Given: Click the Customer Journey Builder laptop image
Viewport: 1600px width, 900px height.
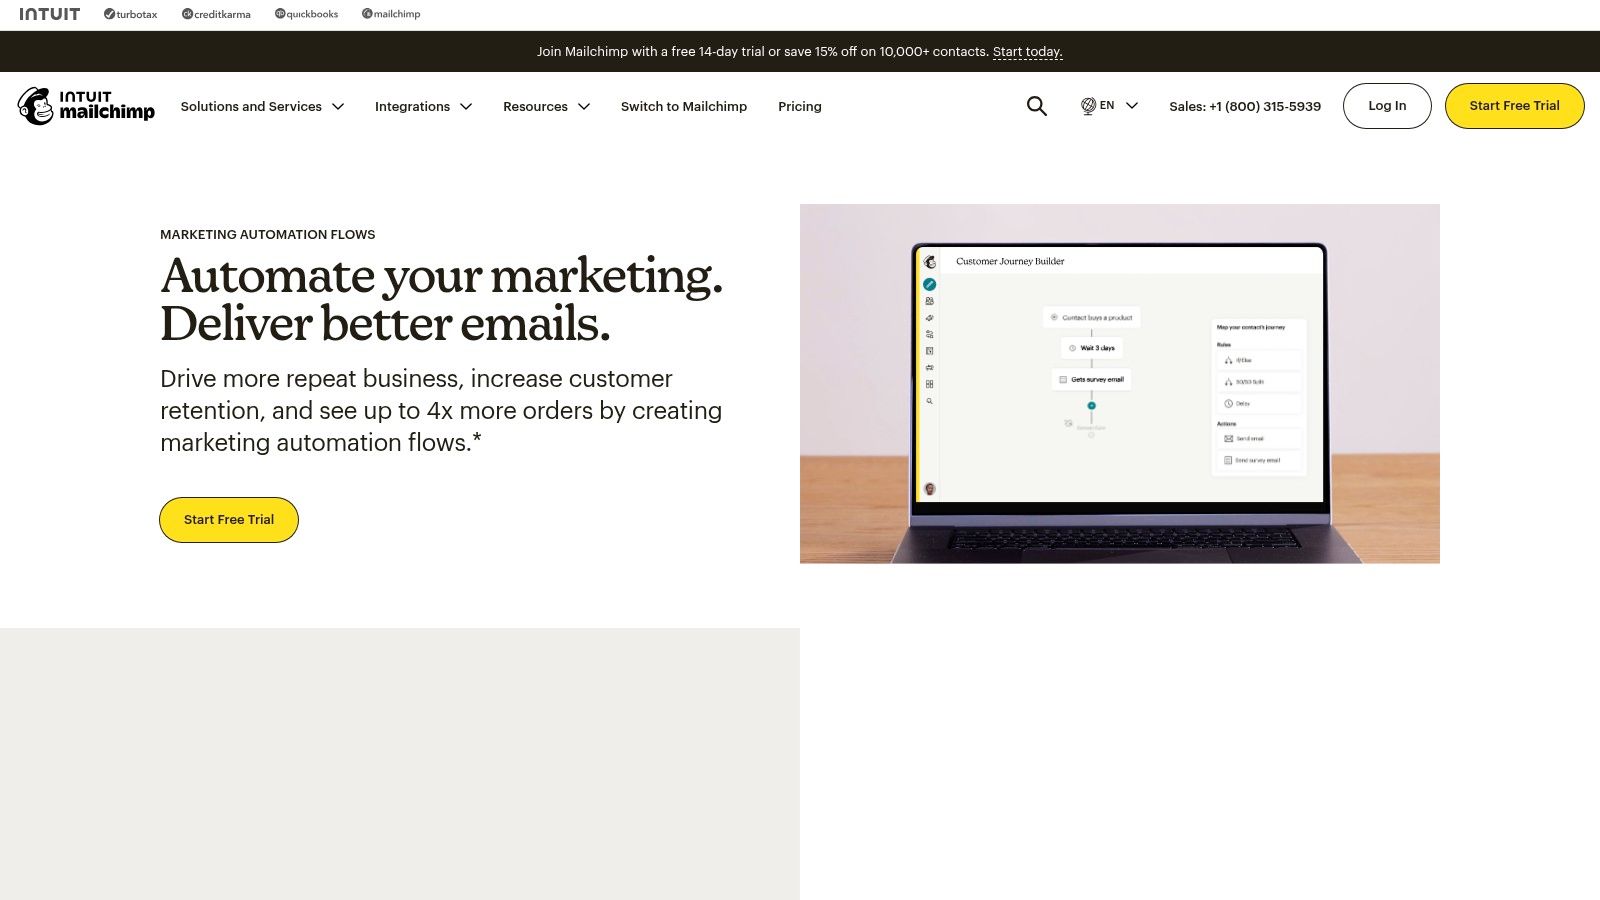Looking at the screenshot, I should pyautogui.click(x=1120, y=384).
